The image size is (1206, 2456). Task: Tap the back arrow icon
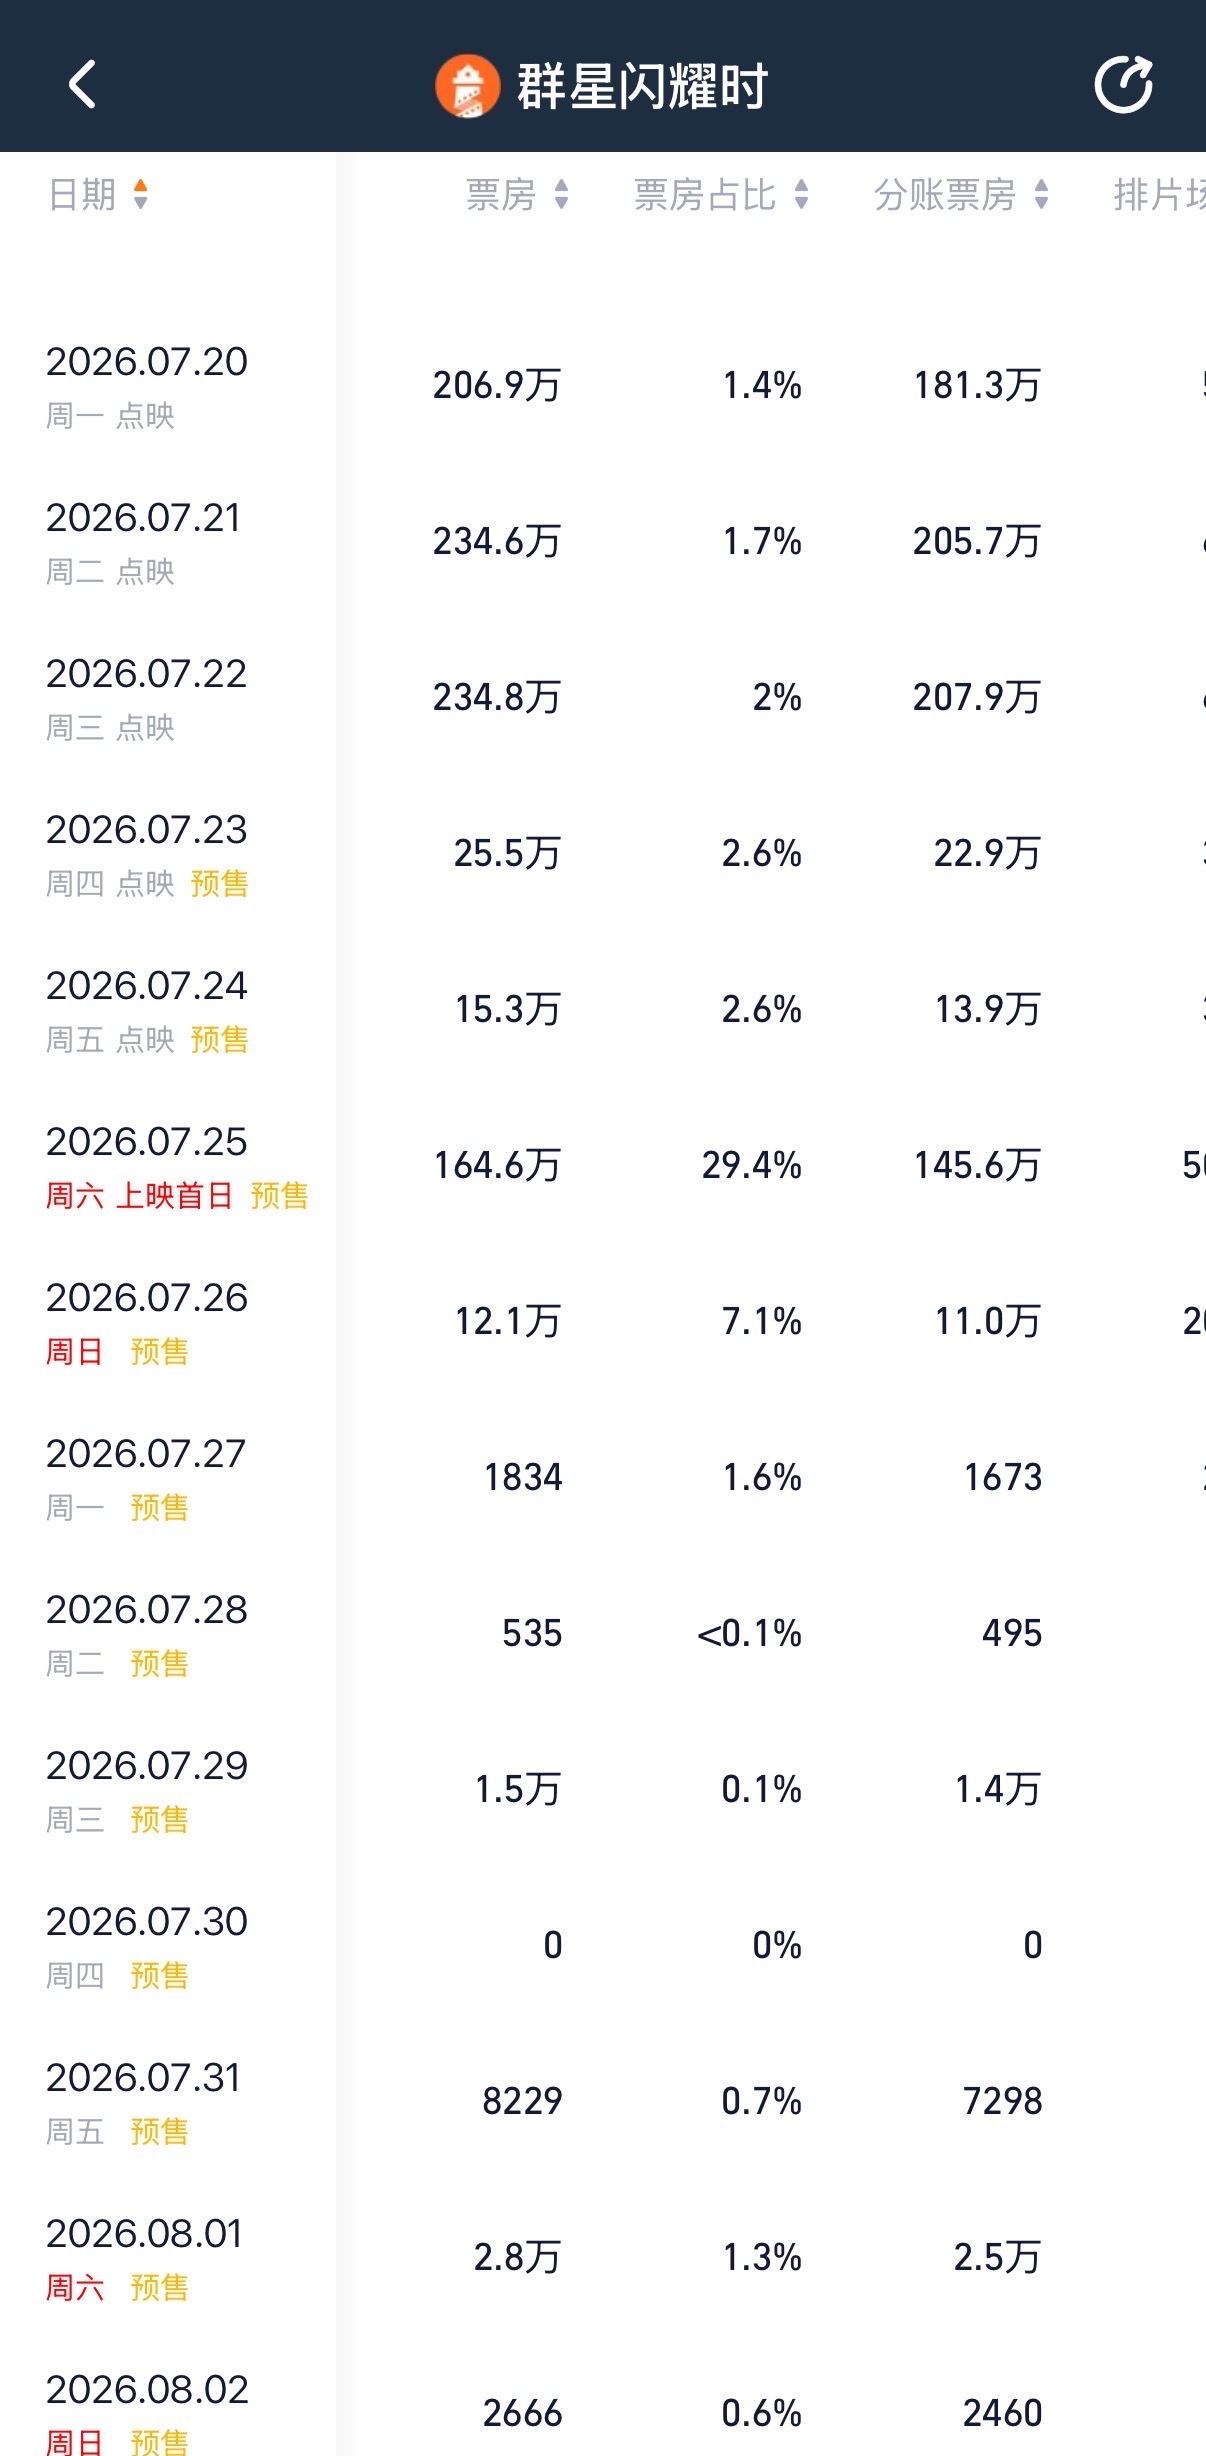tap(82, 84)
